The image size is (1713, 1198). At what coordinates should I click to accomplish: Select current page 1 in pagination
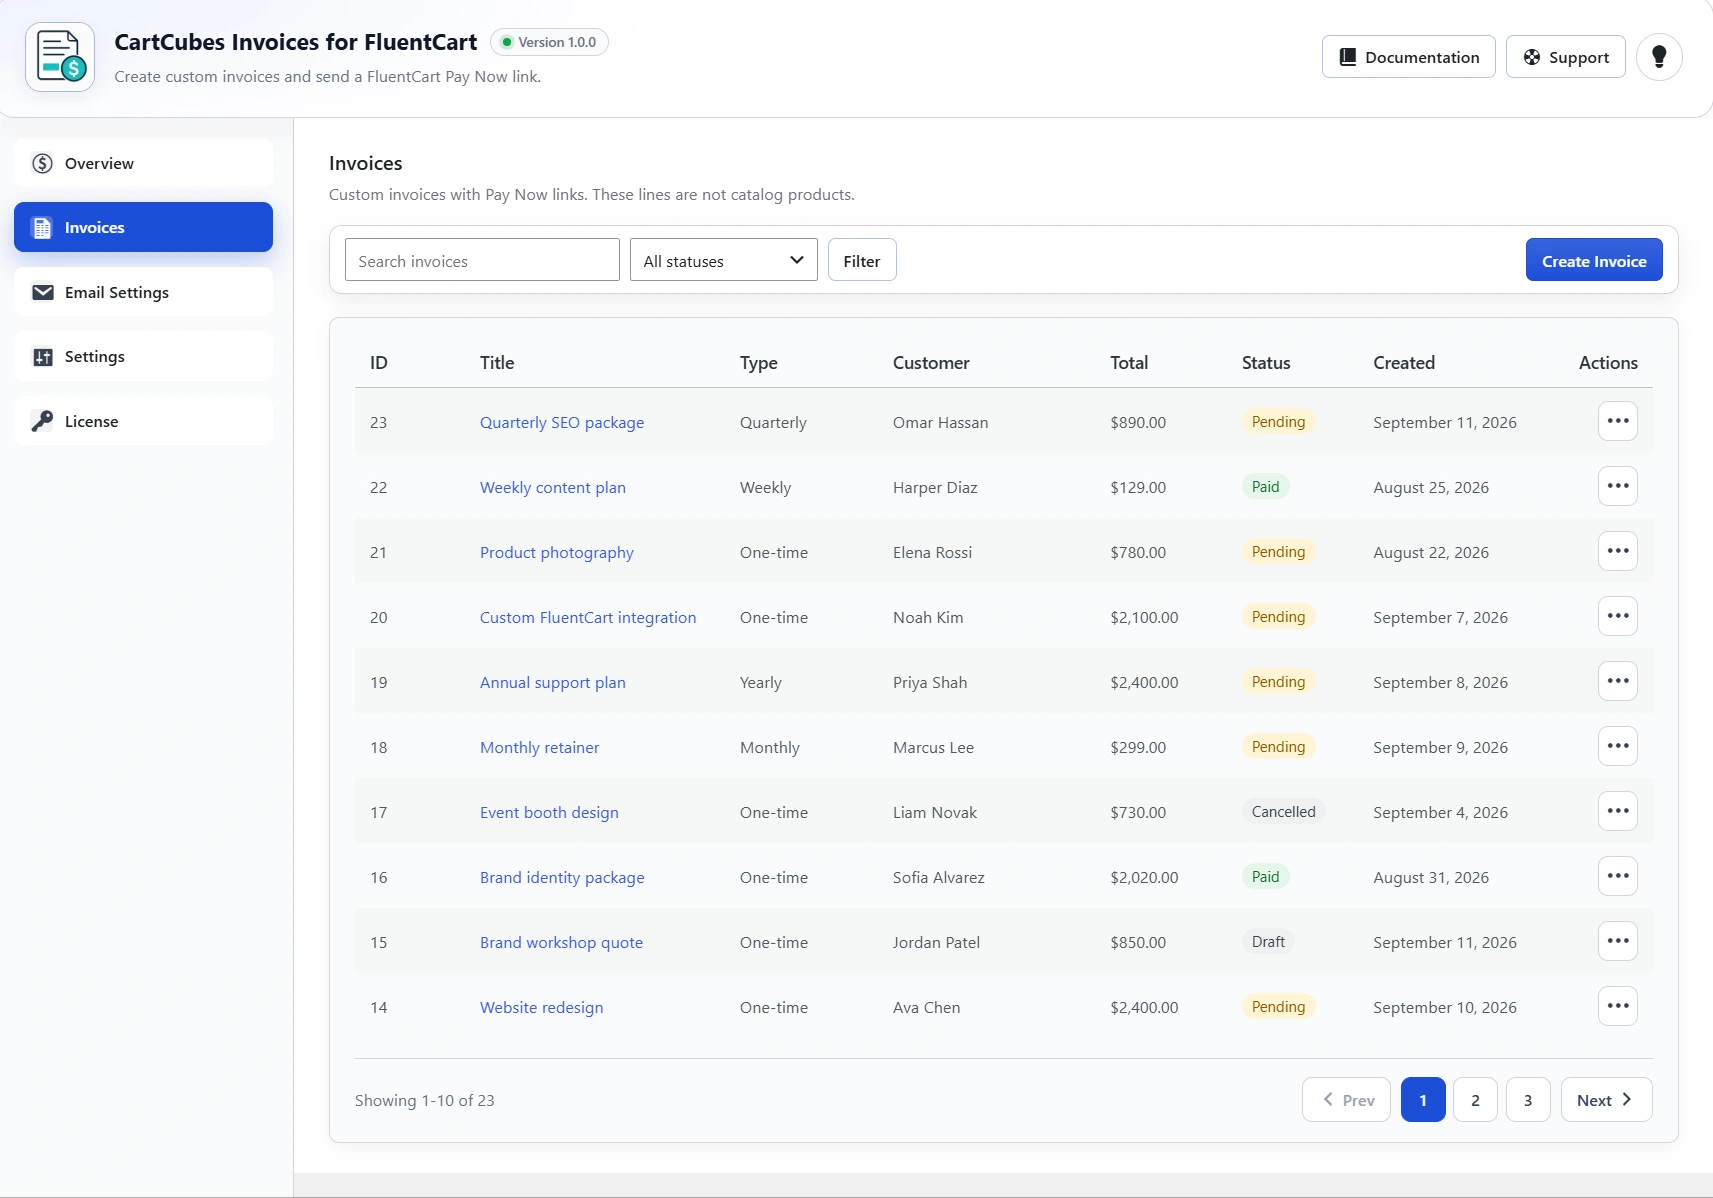[x=1423, y=1100]
